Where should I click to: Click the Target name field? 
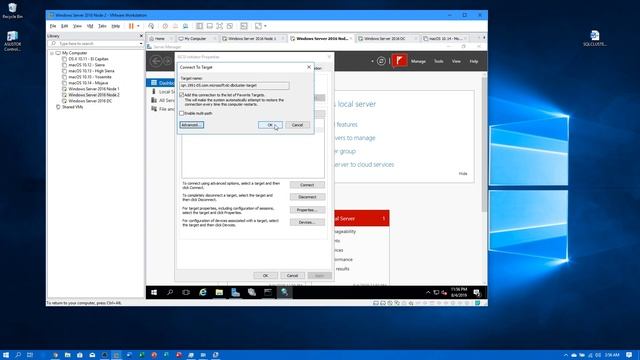[234, 86]
